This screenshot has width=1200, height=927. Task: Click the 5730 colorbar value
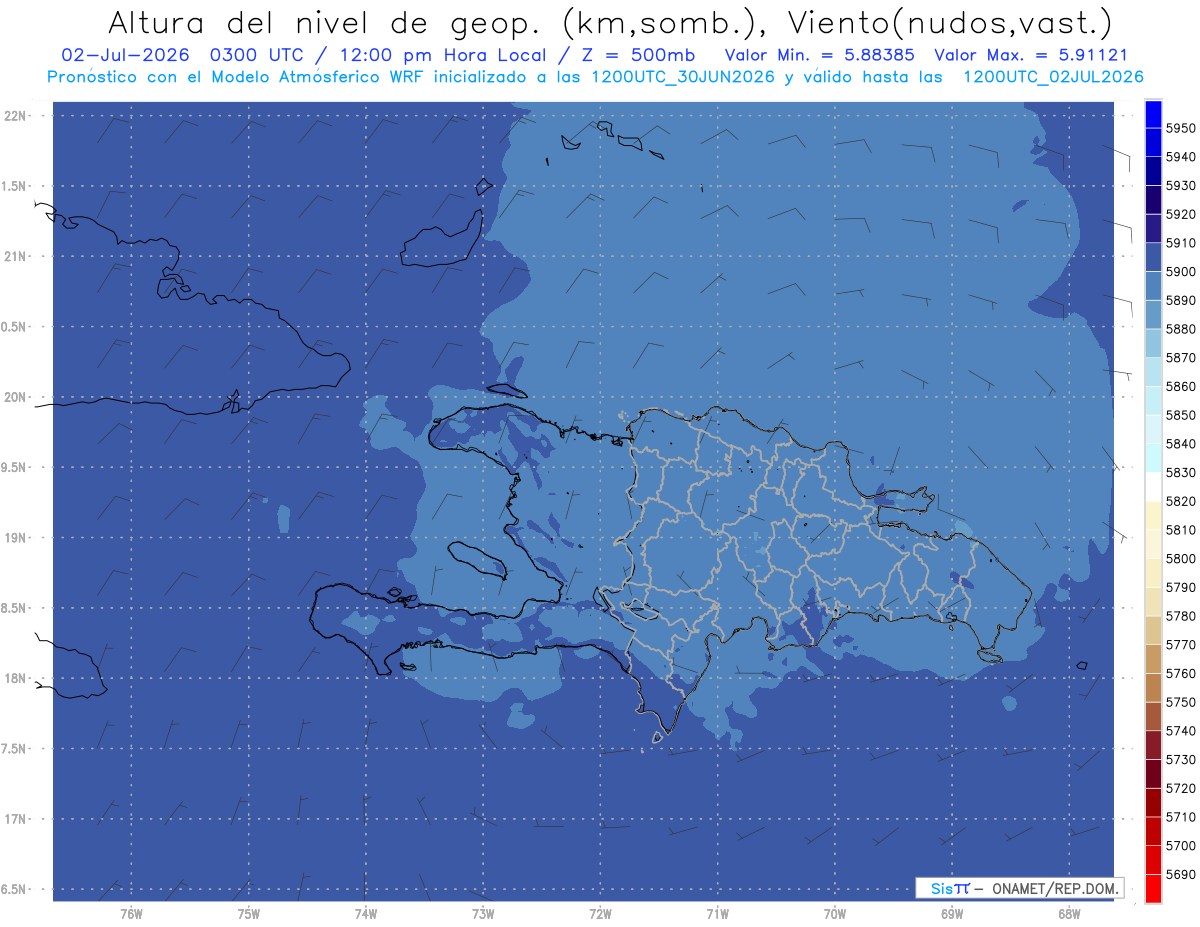[1181, 760]
